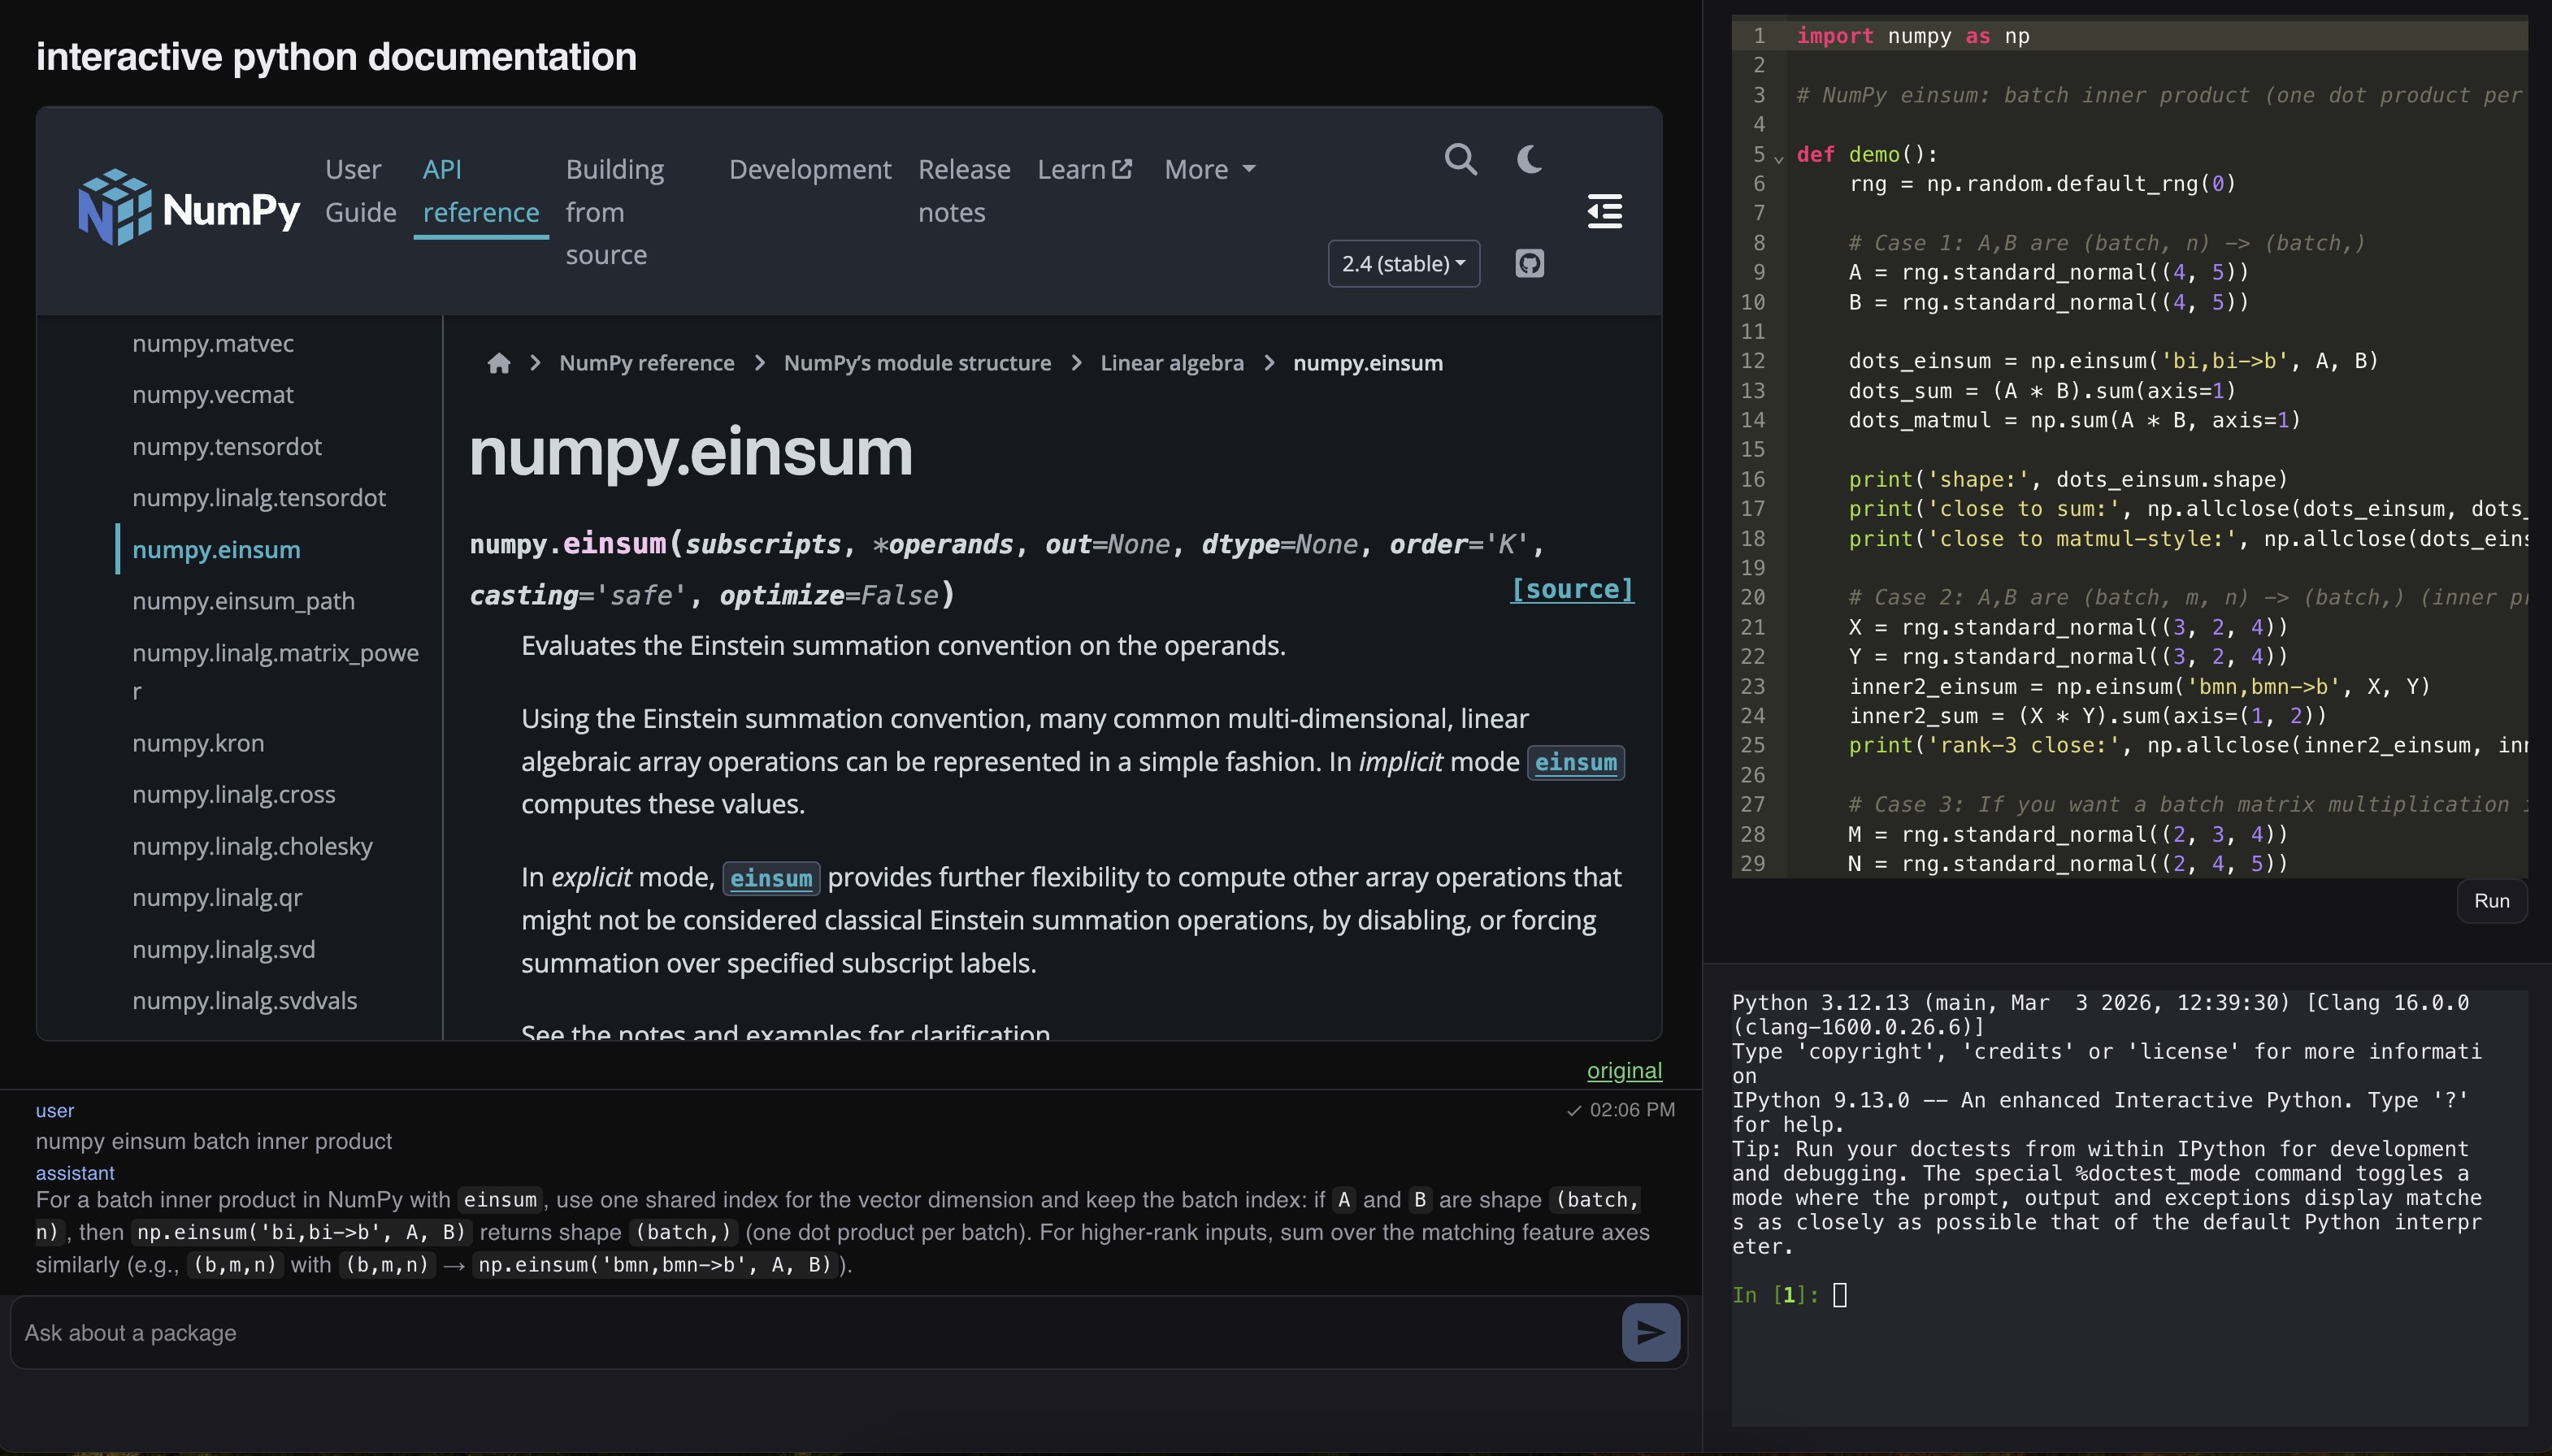
Task: Open the documentation search icon
Action: tap(1460, 159)
